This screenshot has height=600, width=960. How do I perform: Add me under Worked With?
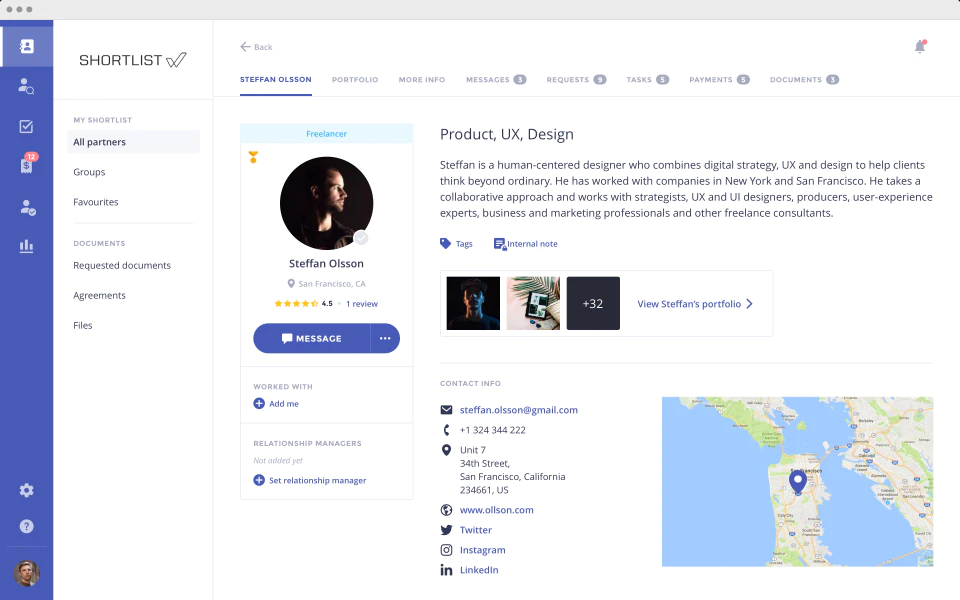(x=276, y=403)
